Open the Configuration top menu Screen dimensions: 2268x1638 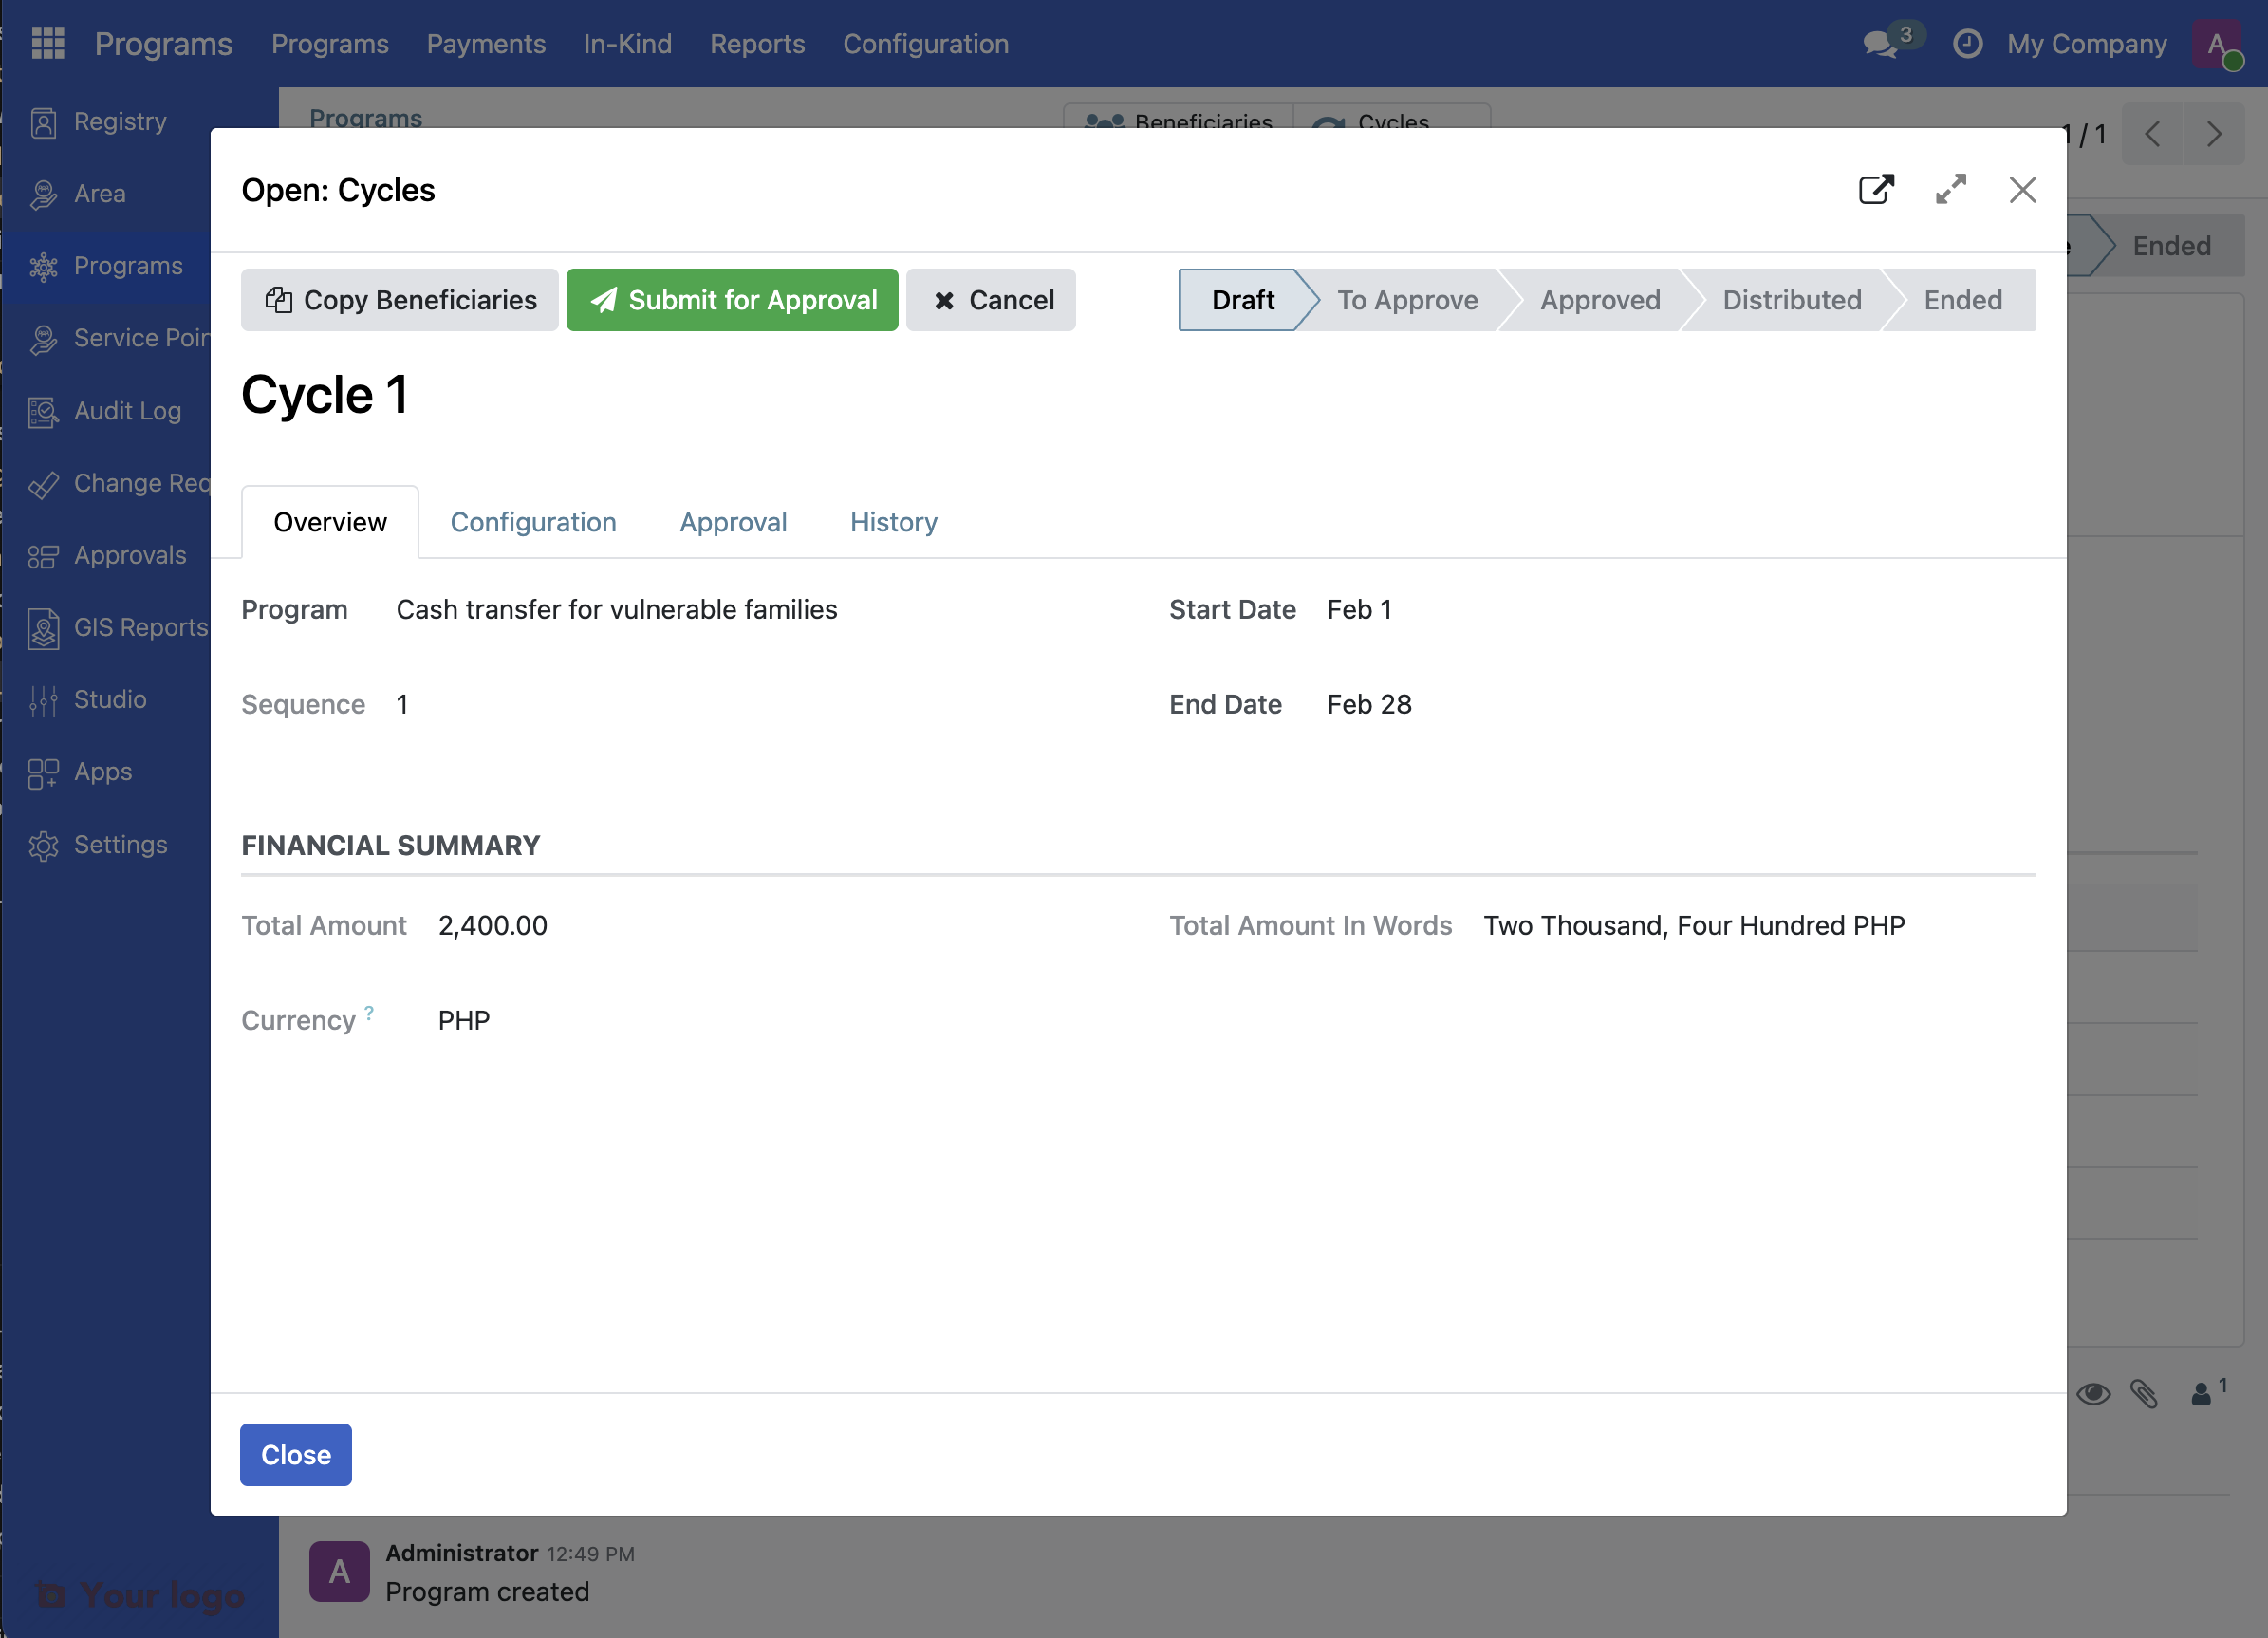coord(925,44)
